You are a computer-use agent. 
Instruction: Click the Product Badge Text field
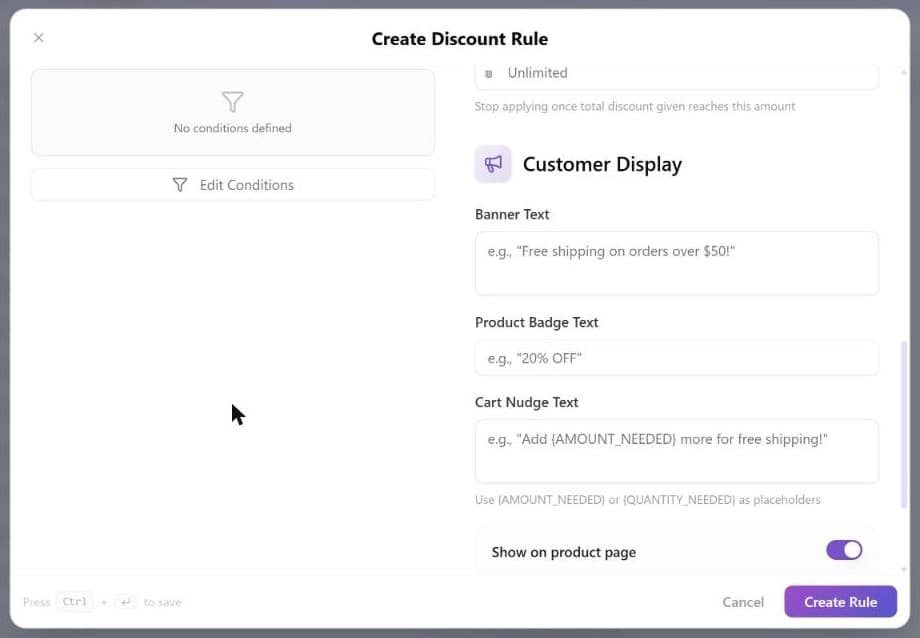(x=677, y=358)
